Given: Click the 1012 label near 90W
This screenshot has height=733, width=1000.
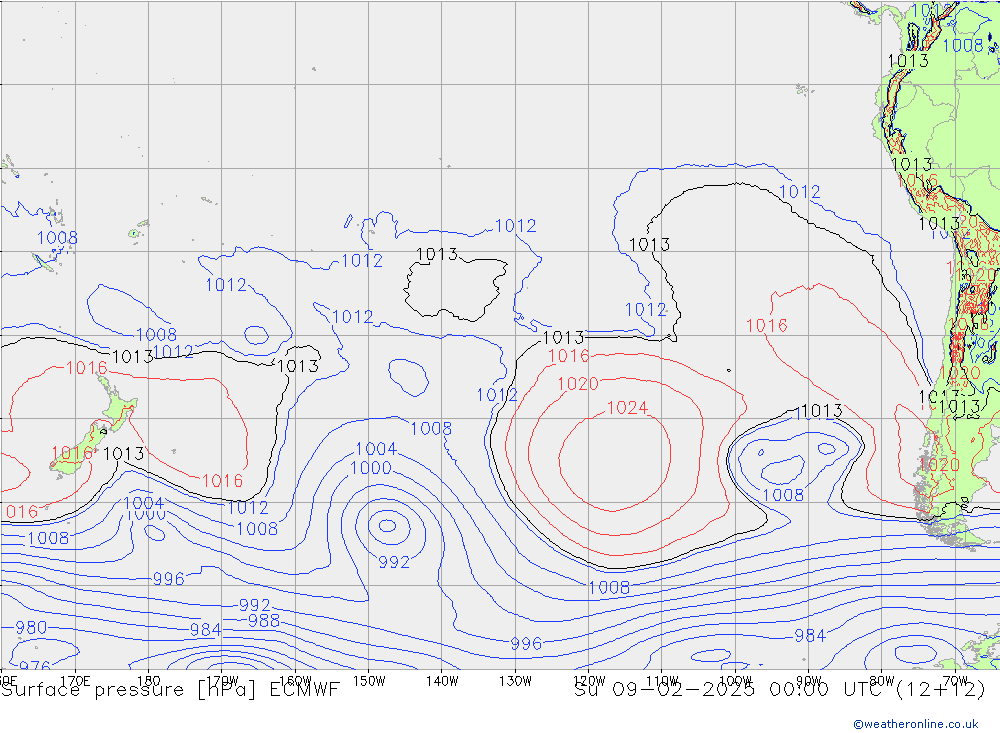Looking at the screenshot, I should 800,191.
